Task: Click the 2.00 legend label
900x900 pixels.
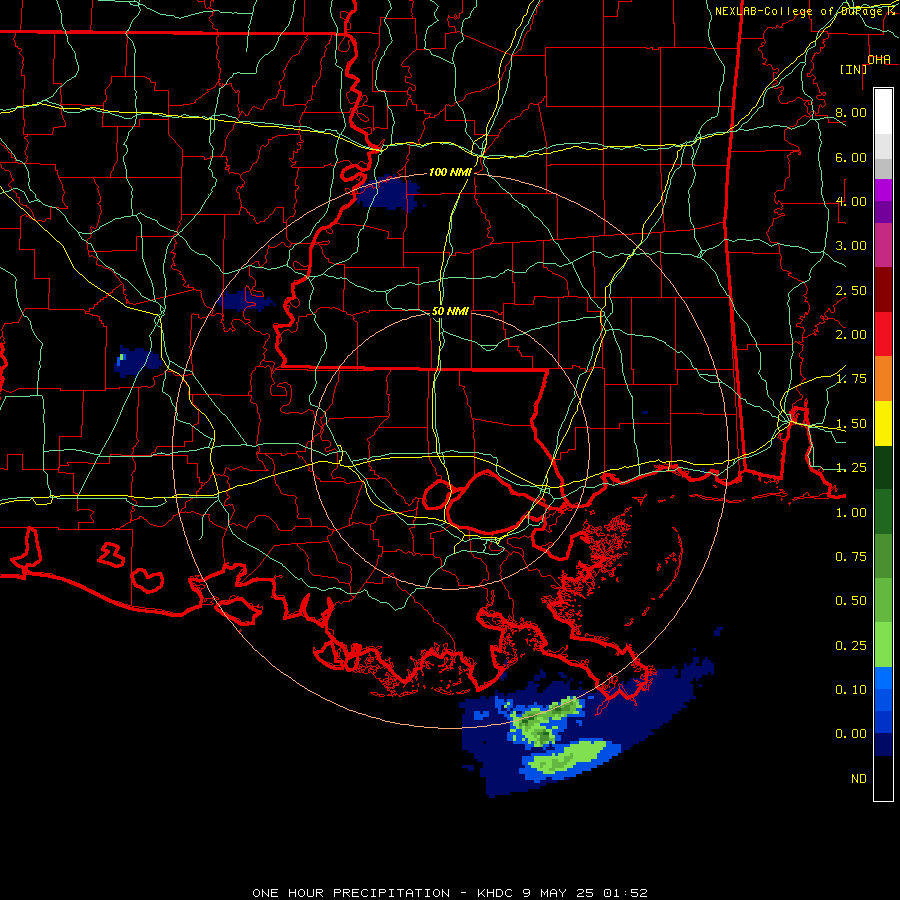Action: click(x=851, y=335)
